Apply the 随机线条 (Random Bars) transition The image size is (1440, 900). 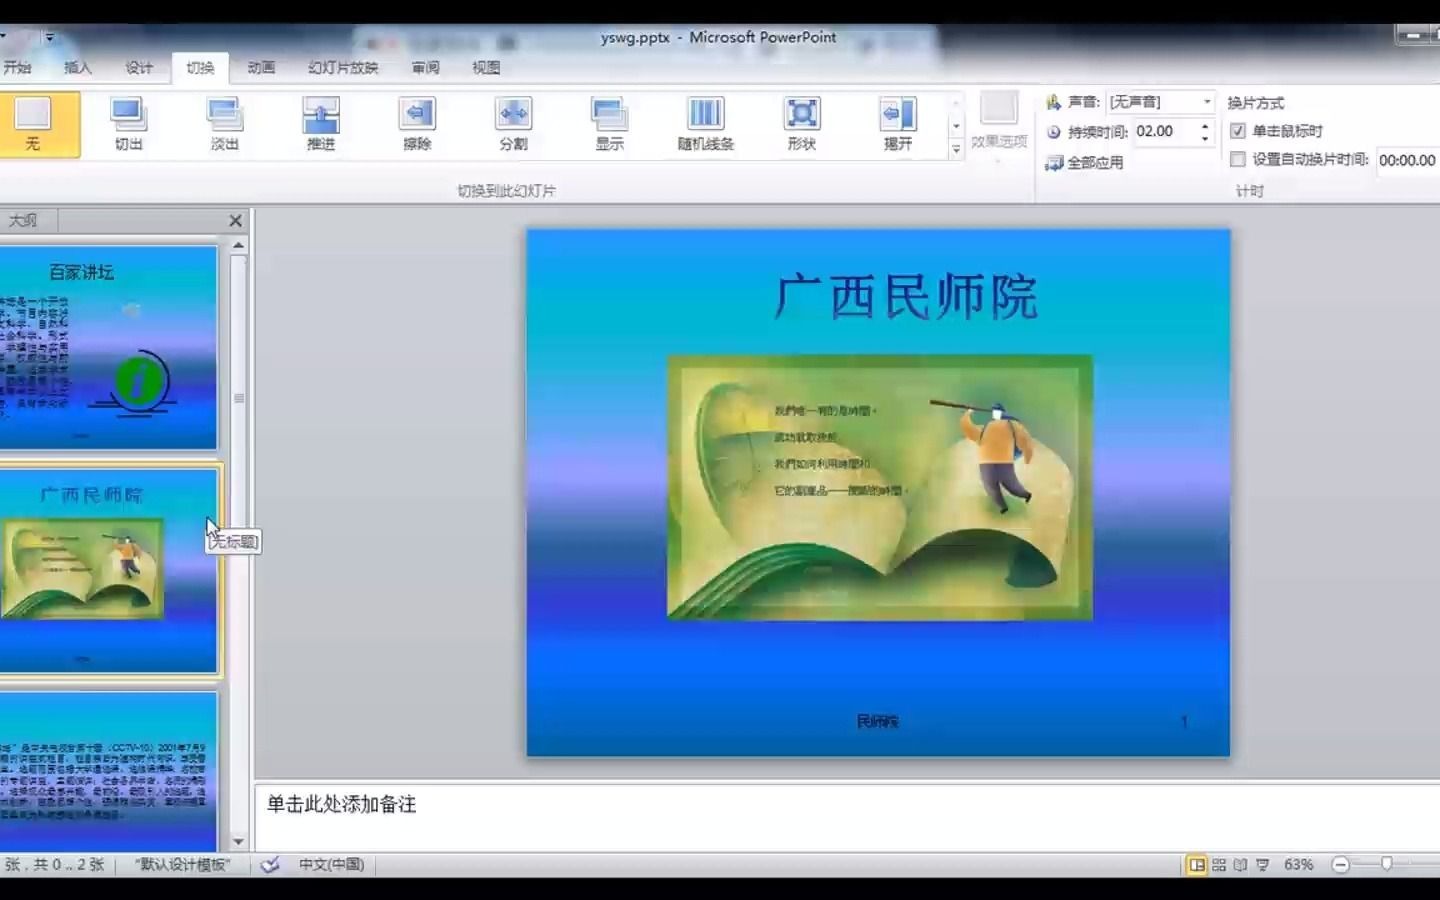click(x=705, y=124)
